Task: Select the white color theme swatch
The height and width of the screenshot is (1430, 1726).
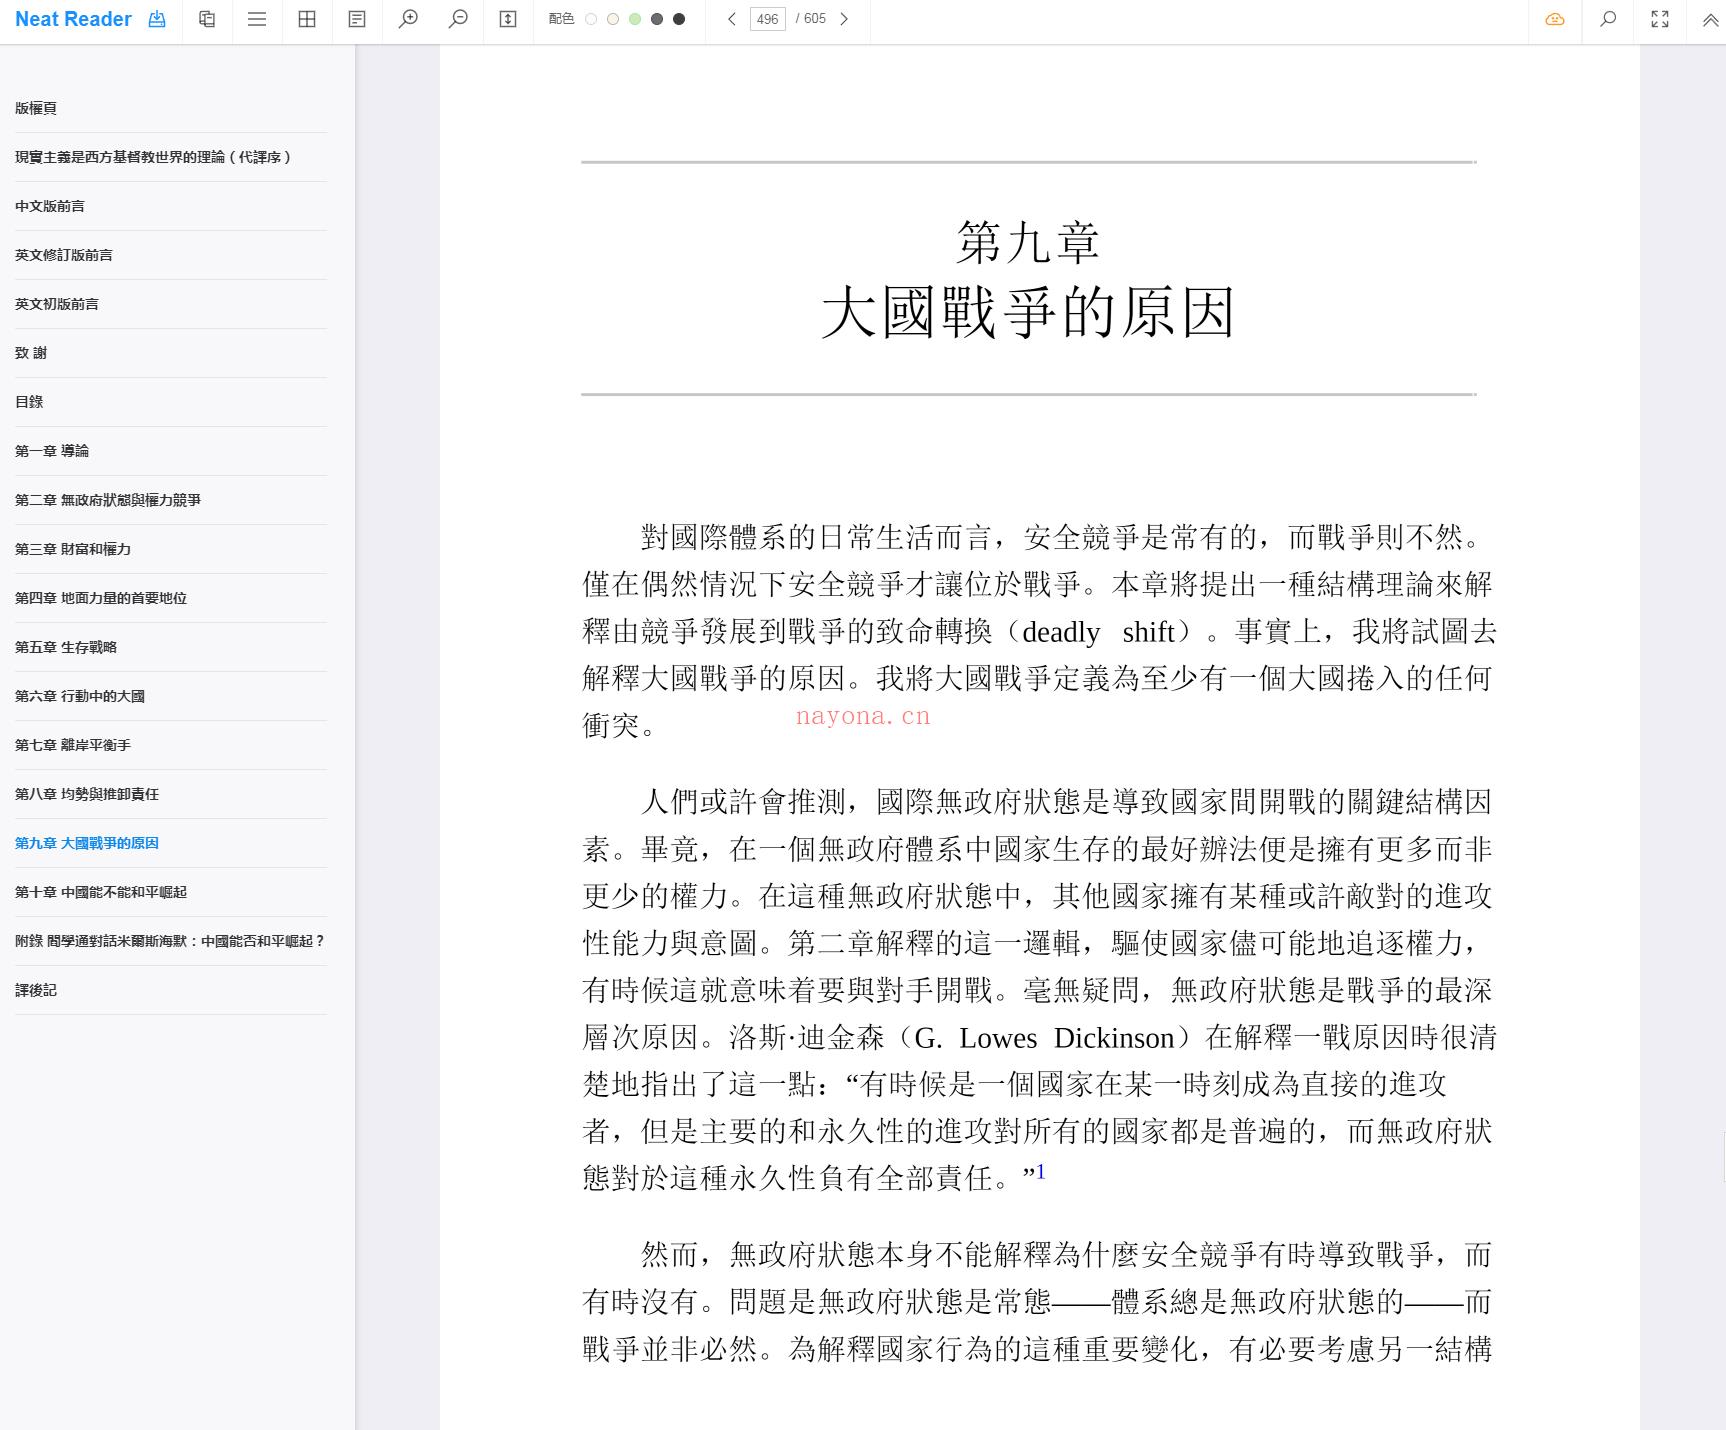Action: (591, 19)
